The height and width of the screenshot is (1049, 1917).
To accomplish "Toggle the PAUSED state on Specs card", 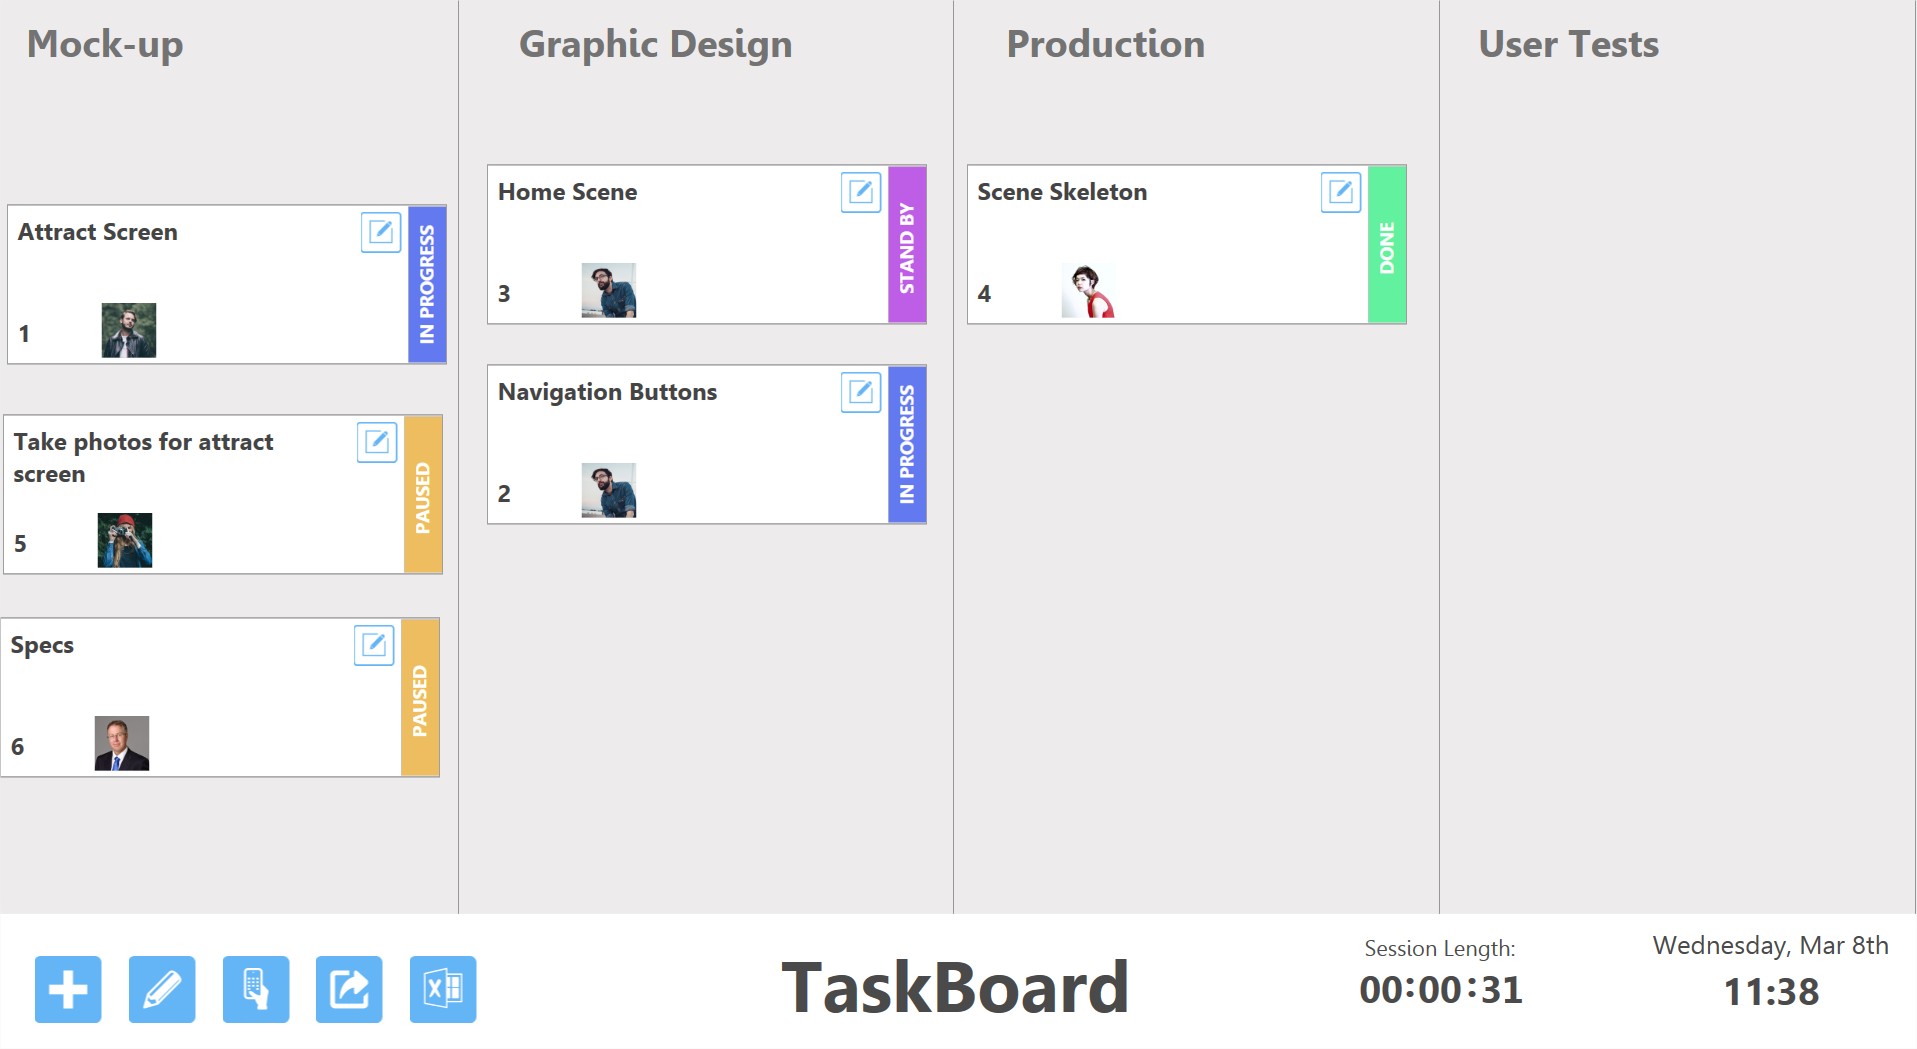I will point(421,697).
